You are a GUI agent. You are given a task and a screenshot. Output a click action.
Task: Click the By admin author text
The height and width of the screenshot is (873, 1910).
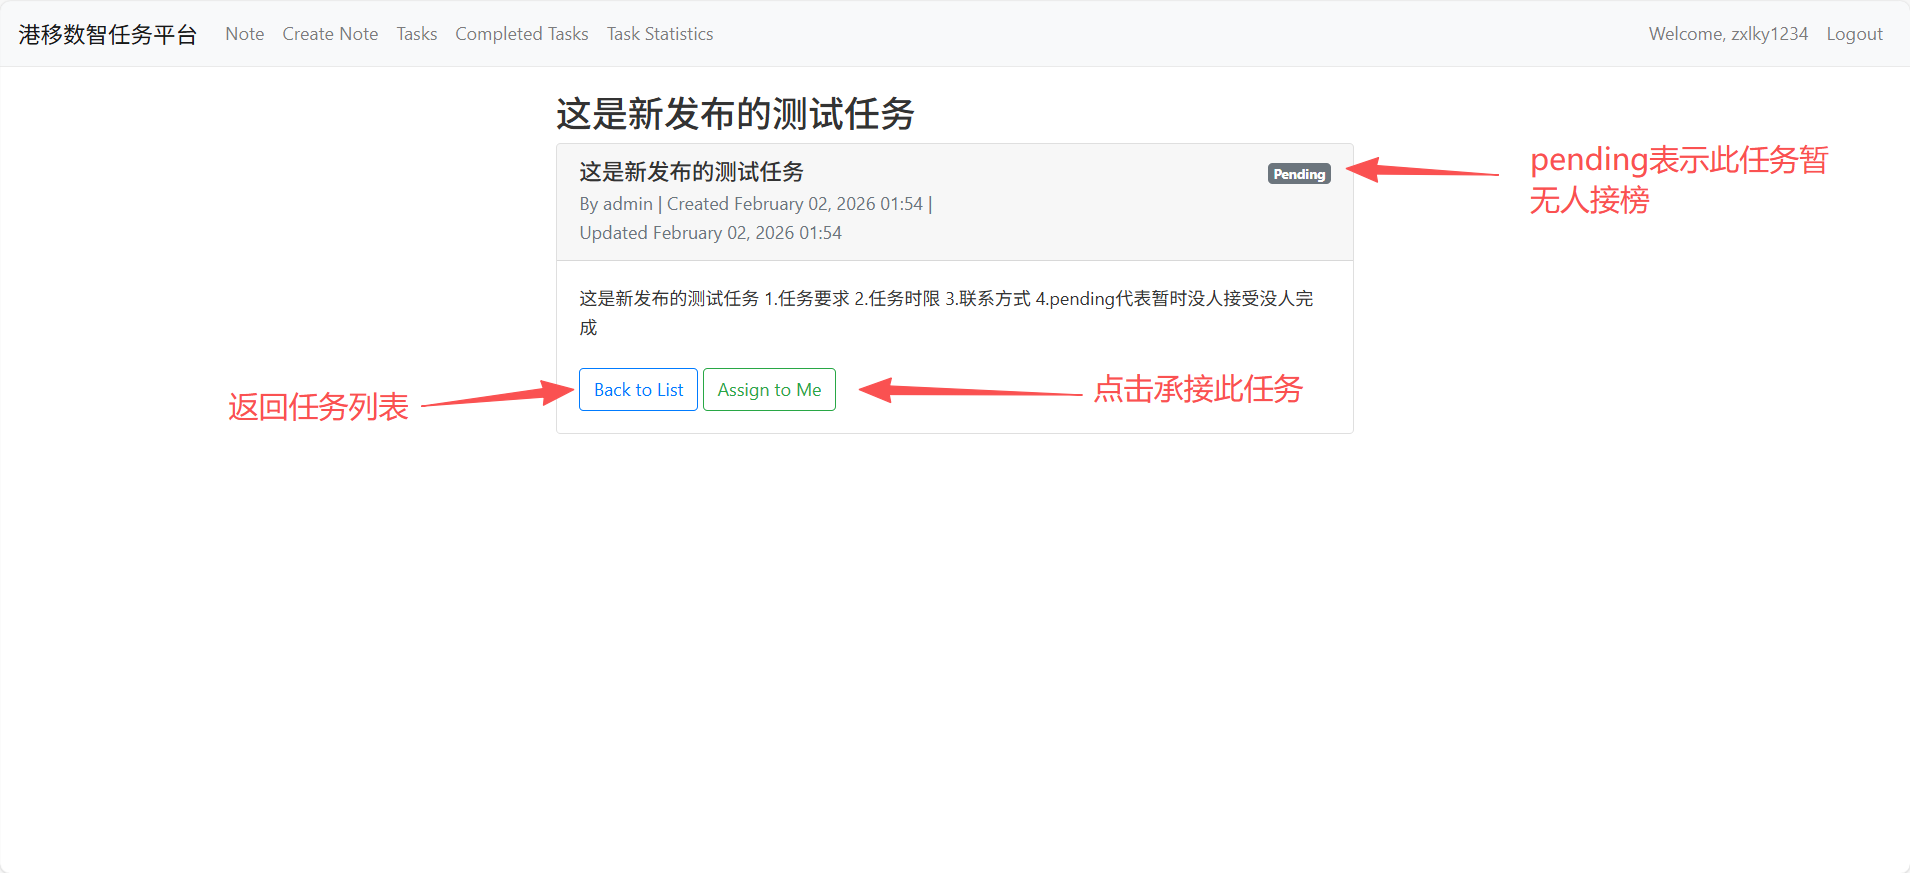pyautogui.click(x=616, y=204)
